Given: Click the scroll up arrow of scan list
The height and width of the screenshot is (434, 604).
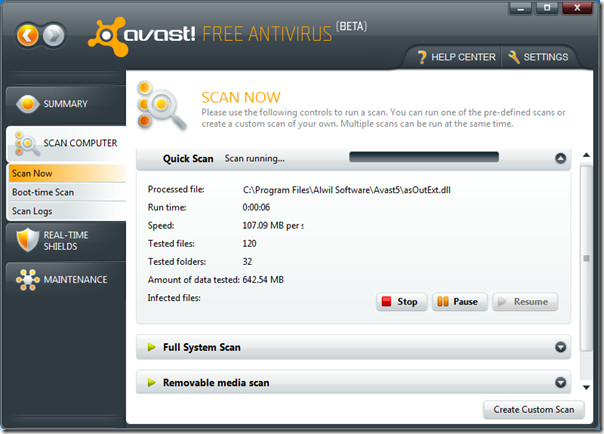Looking at the screenshot, I should 586,155.
